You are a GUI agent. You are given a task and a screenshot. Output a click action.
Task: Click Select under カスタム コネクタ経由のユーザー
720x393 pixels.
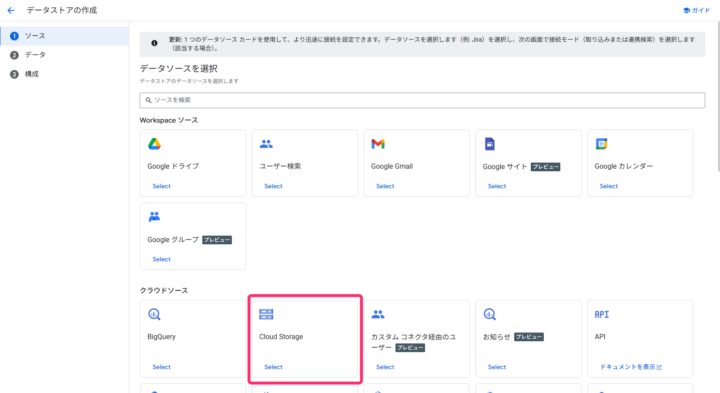click(x=385, y=367)
